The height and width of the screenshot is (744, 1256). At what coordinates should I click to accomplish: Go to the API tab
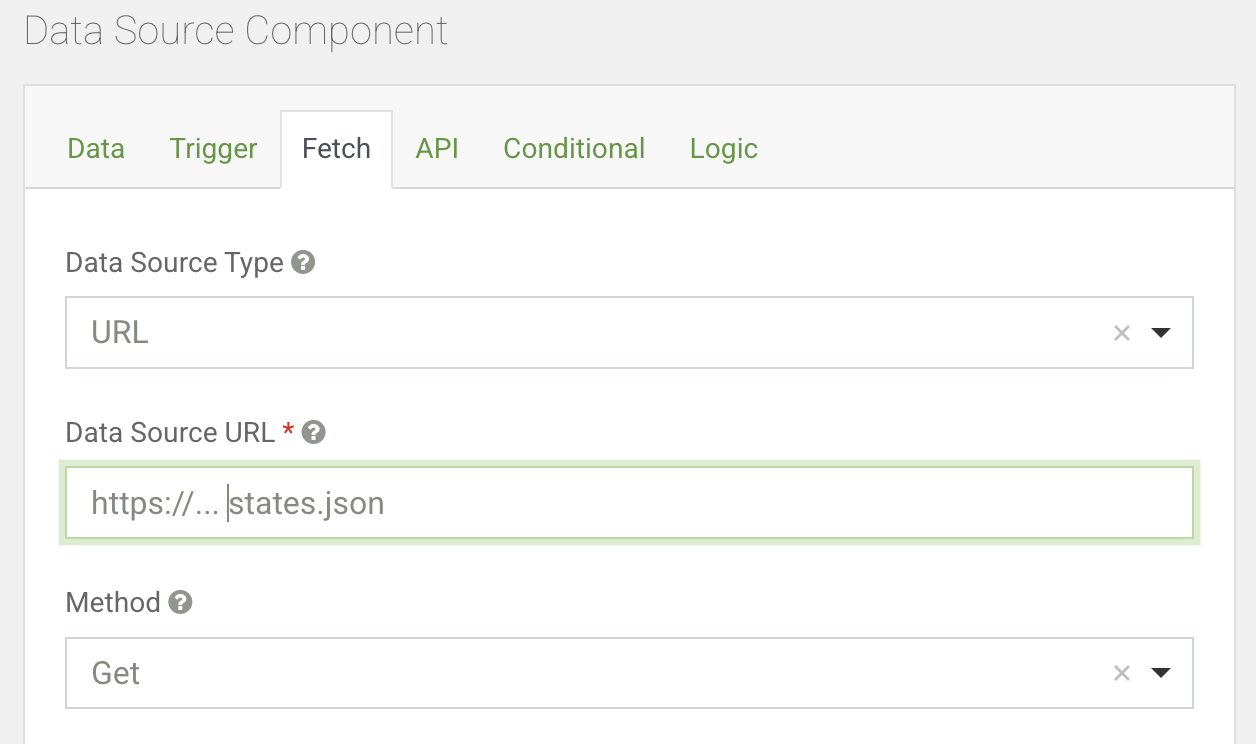437,149
